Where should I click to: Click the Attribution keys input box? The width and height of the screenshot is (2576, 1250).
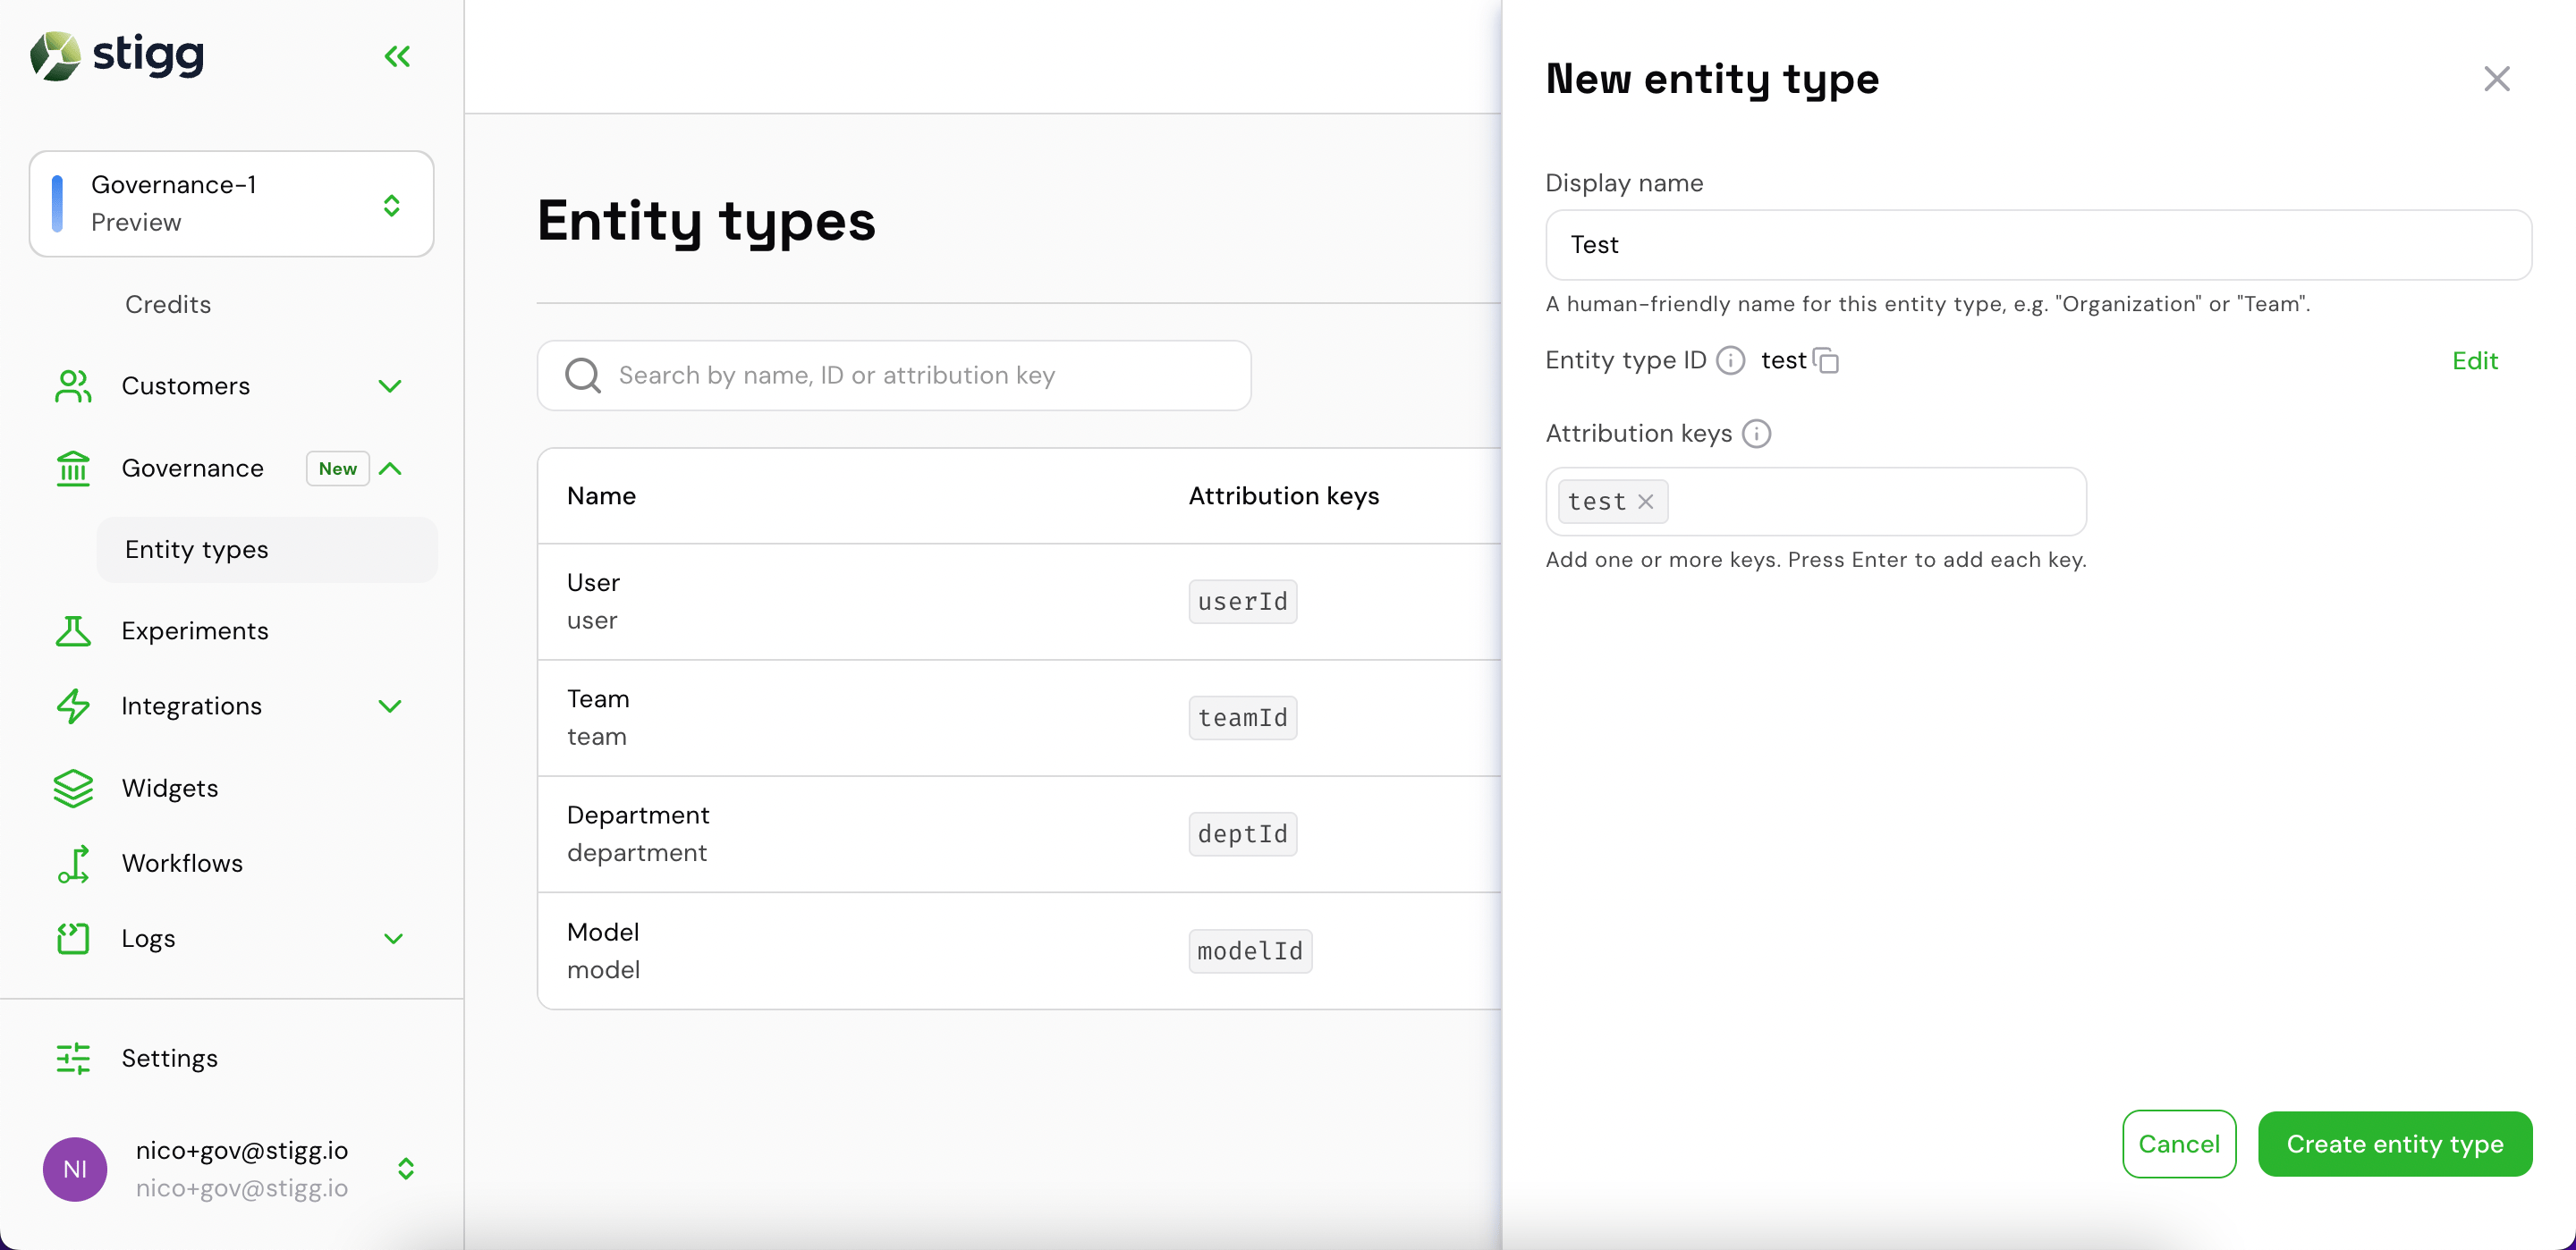coord(1816,501)
